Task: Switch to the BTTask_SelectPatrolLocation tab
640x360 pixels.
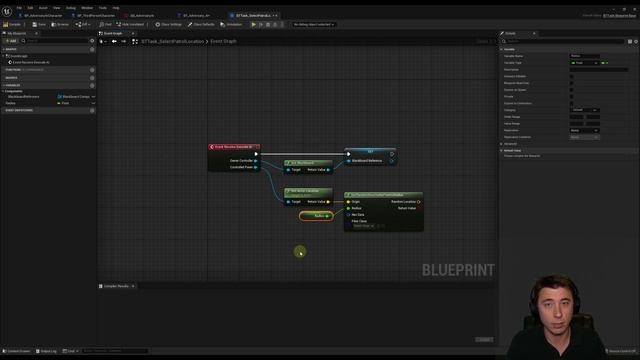Action: [253, 16]
